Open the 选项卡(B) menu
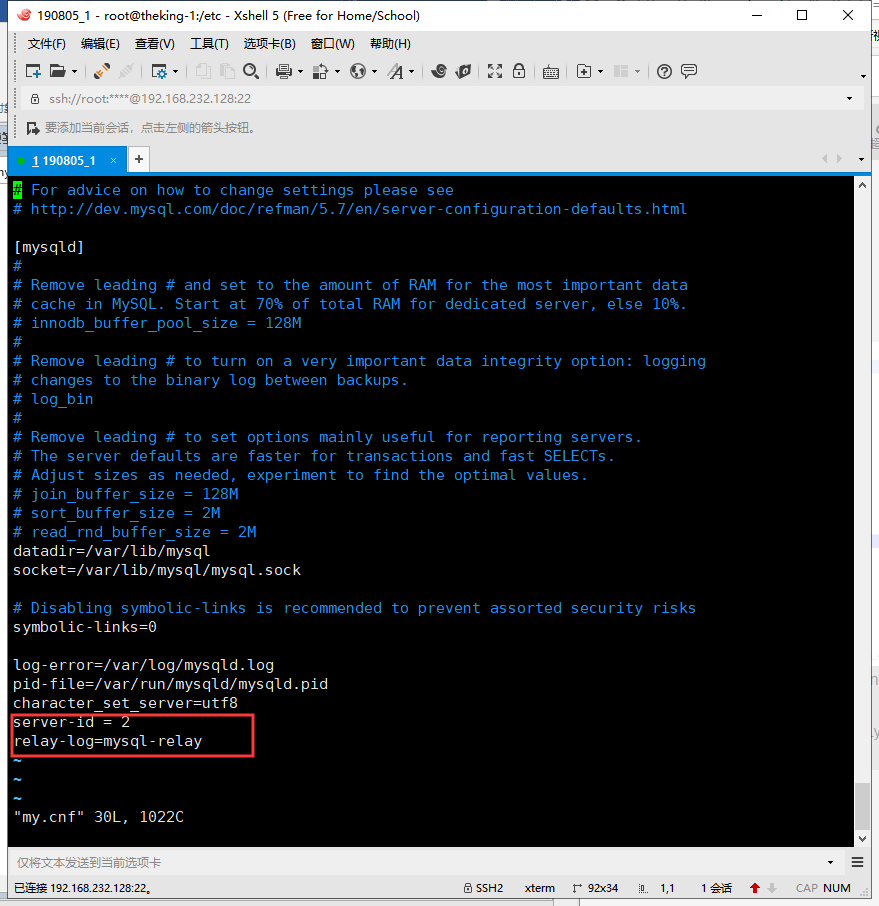 [x=269, y=44]
